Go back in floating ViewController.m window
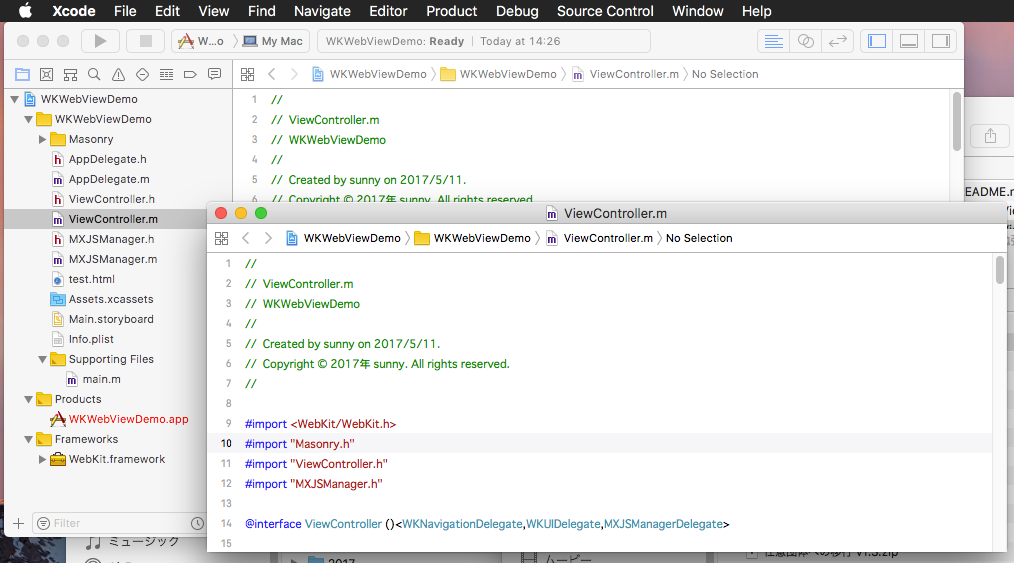Screen dimensions: 1014x563 (246, 239)
